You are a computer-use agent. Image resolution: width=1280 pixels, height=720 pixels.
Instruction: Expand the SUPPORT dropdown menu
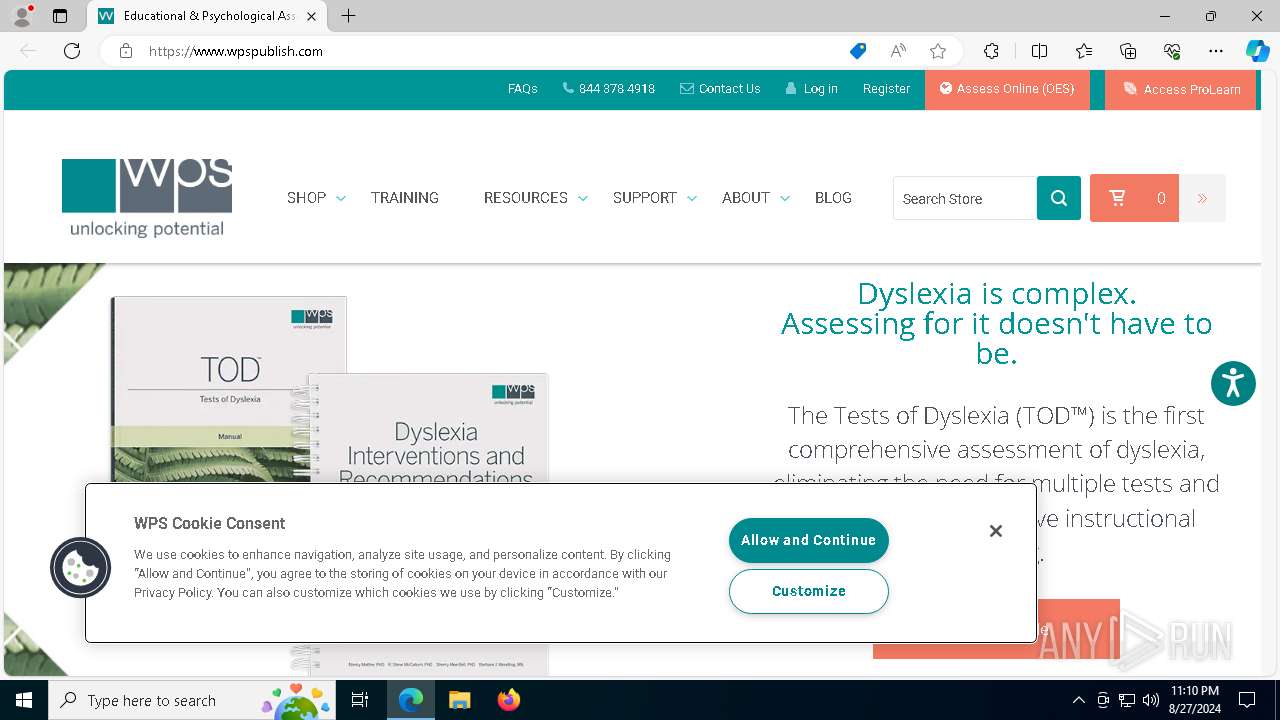pos(692,198)
